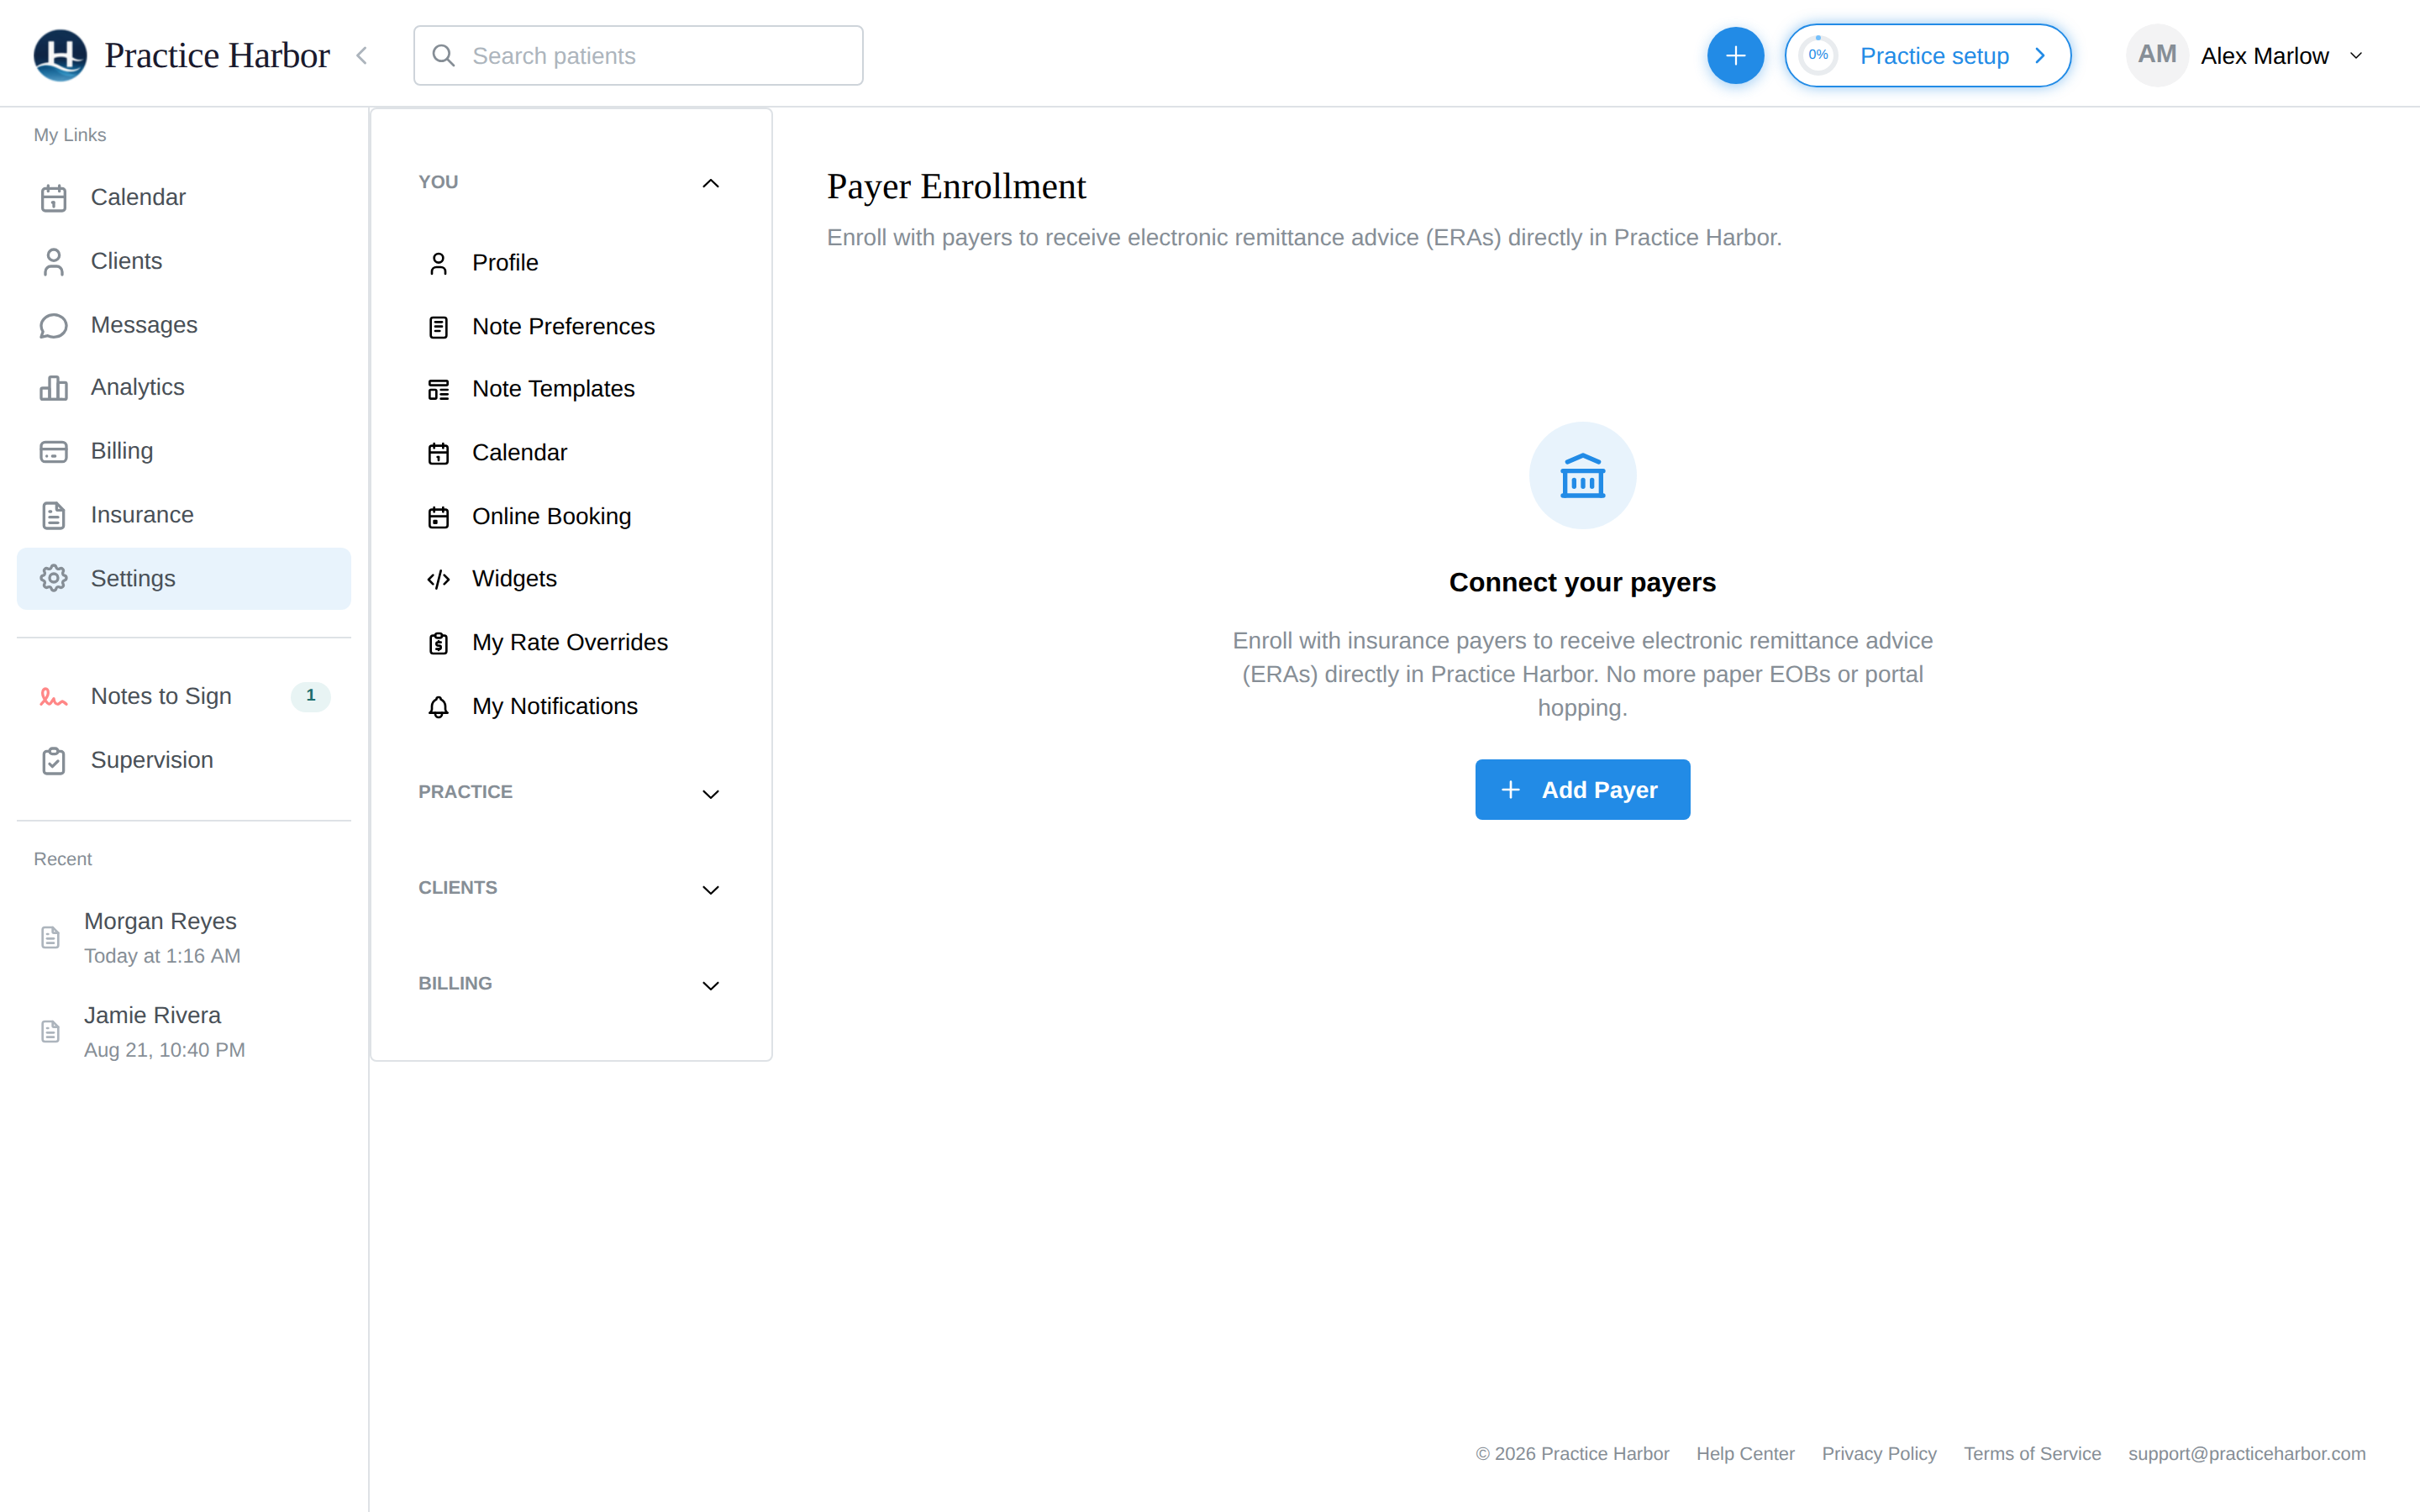The height and width of the screenshot is (1512, 2420).
Task: Select My Rate Overrides item
Action: 570,643
